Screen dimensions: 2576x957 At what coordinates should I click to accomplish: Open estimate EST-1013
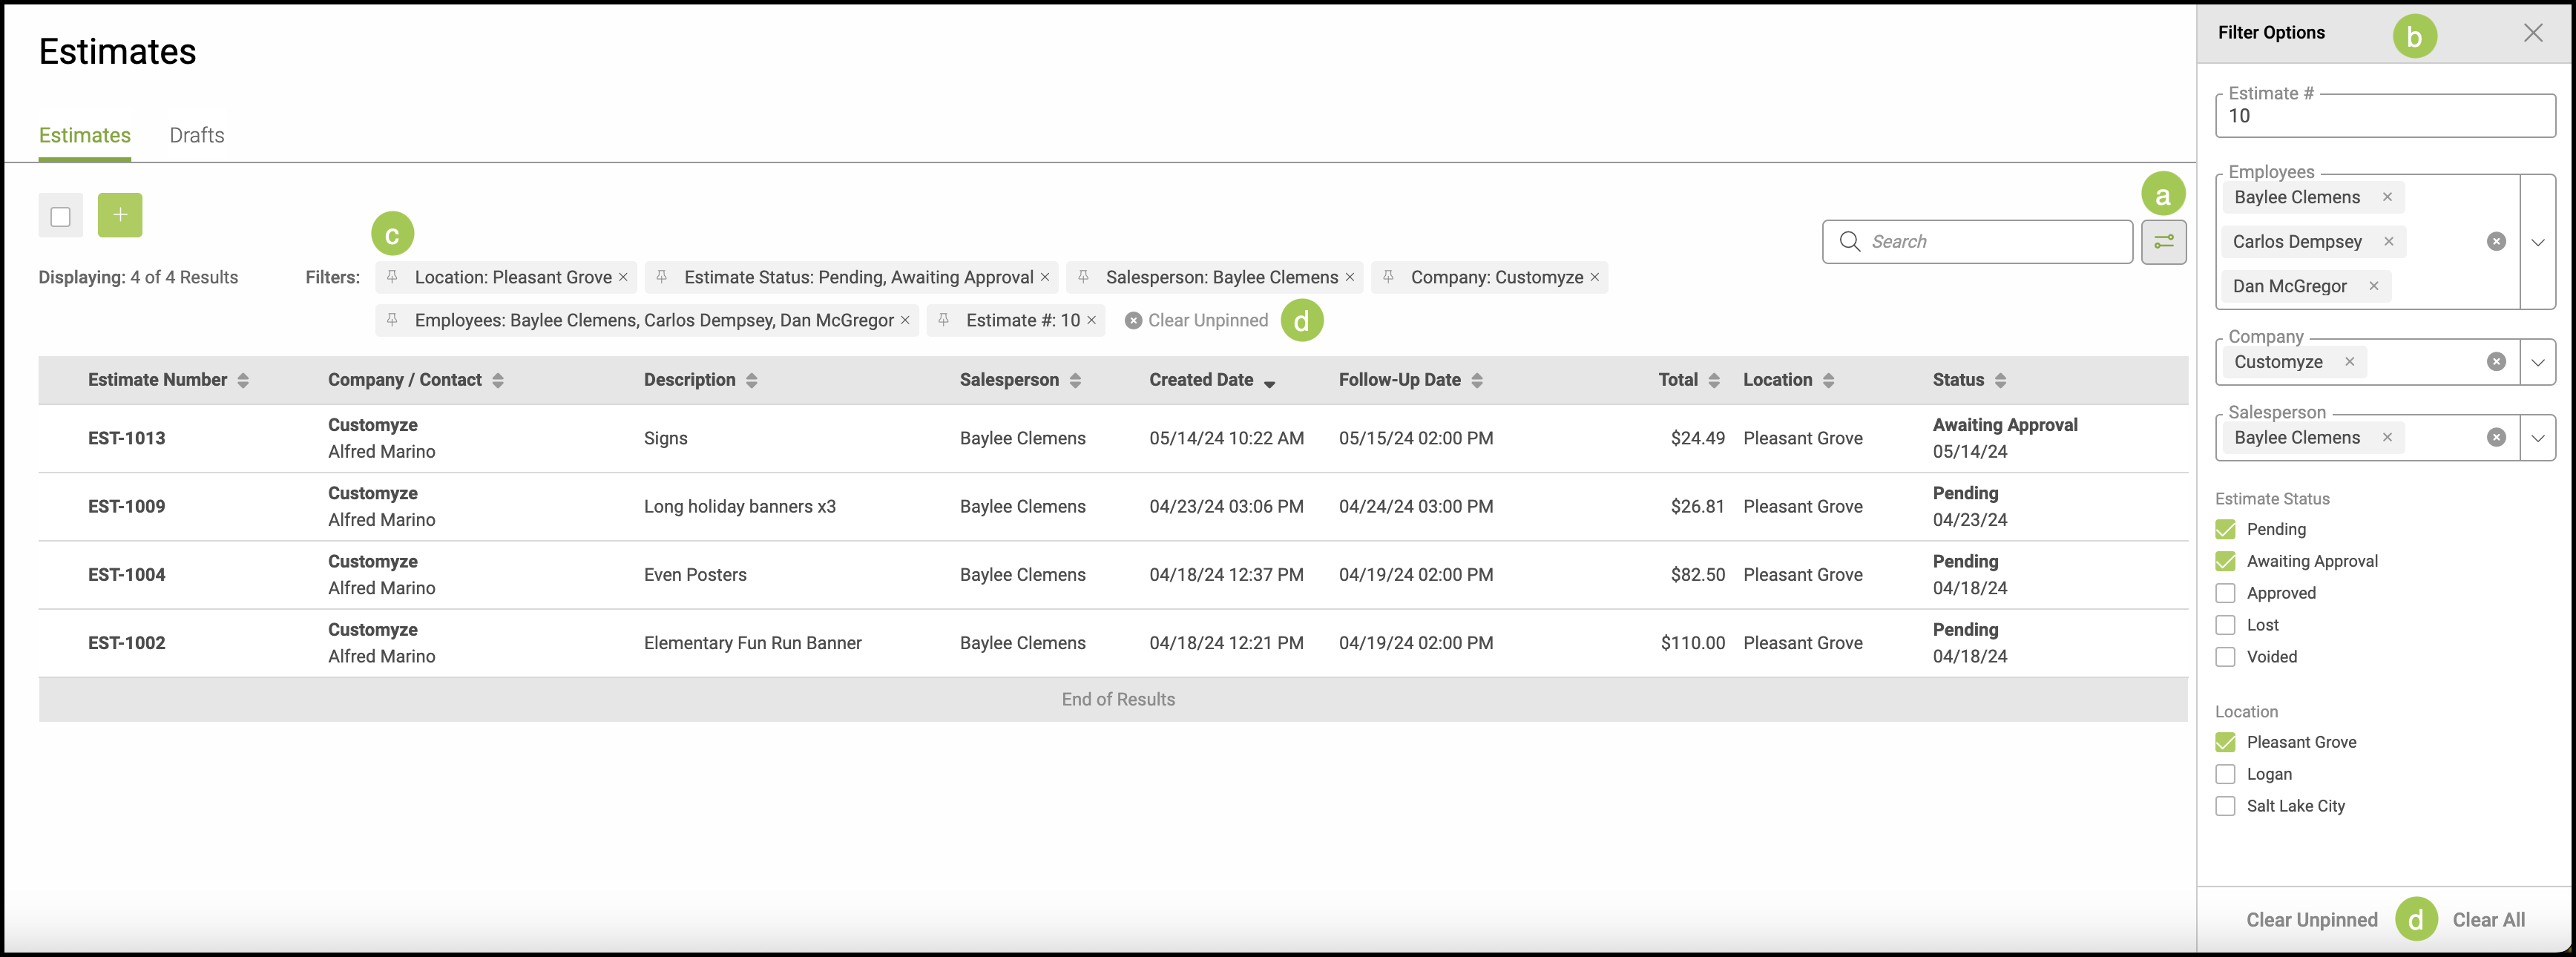(127, 438)
